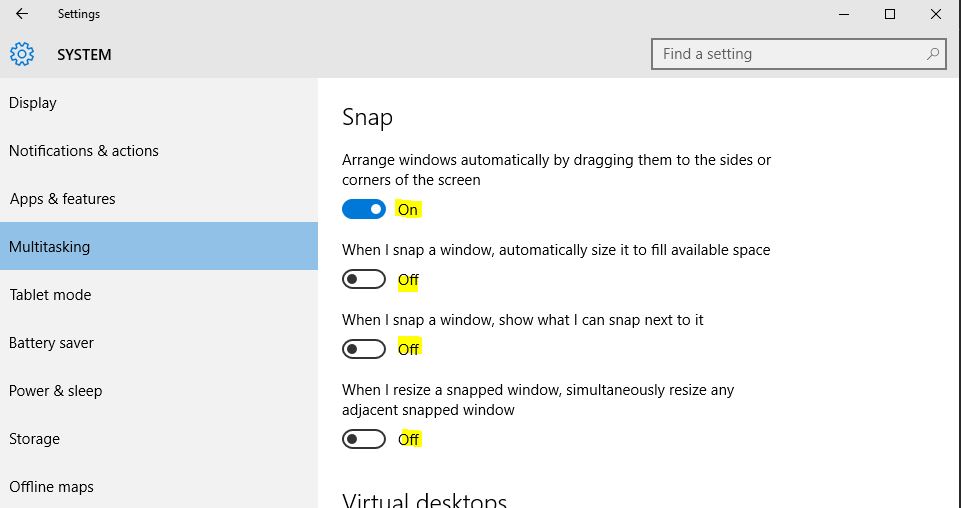The width and height of the screenshot is (961, 508).
Task: Click the search magnifier icon
Action: [x=933, y=54]
